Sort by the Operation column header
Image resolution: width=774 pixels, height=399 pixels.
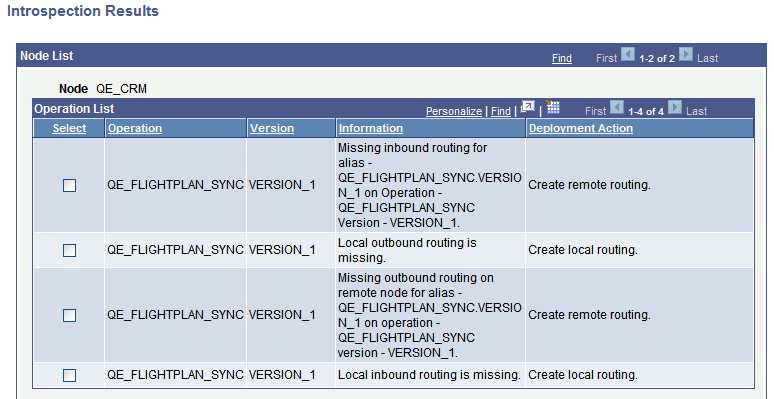[135, 128]
